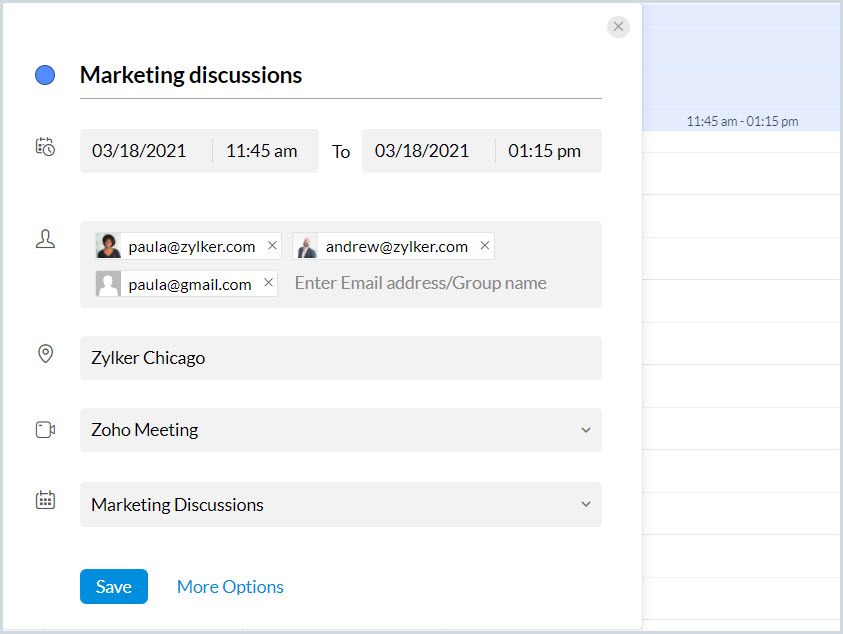This screenshot has height=634, width=843.
Task: Open the Marketing Discussions calendar dropdown
Action: [x=585, y=505]
